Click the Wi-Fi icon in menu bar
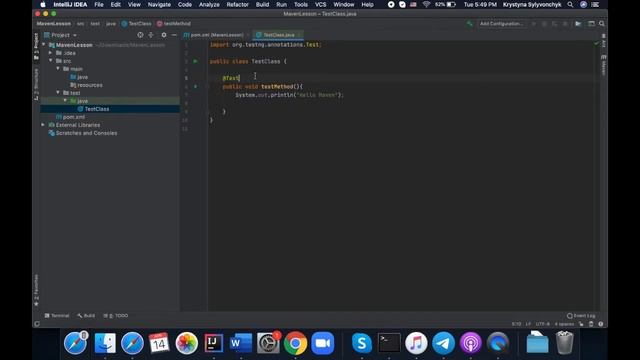The image size is (640, 360). tap(426, 4)
